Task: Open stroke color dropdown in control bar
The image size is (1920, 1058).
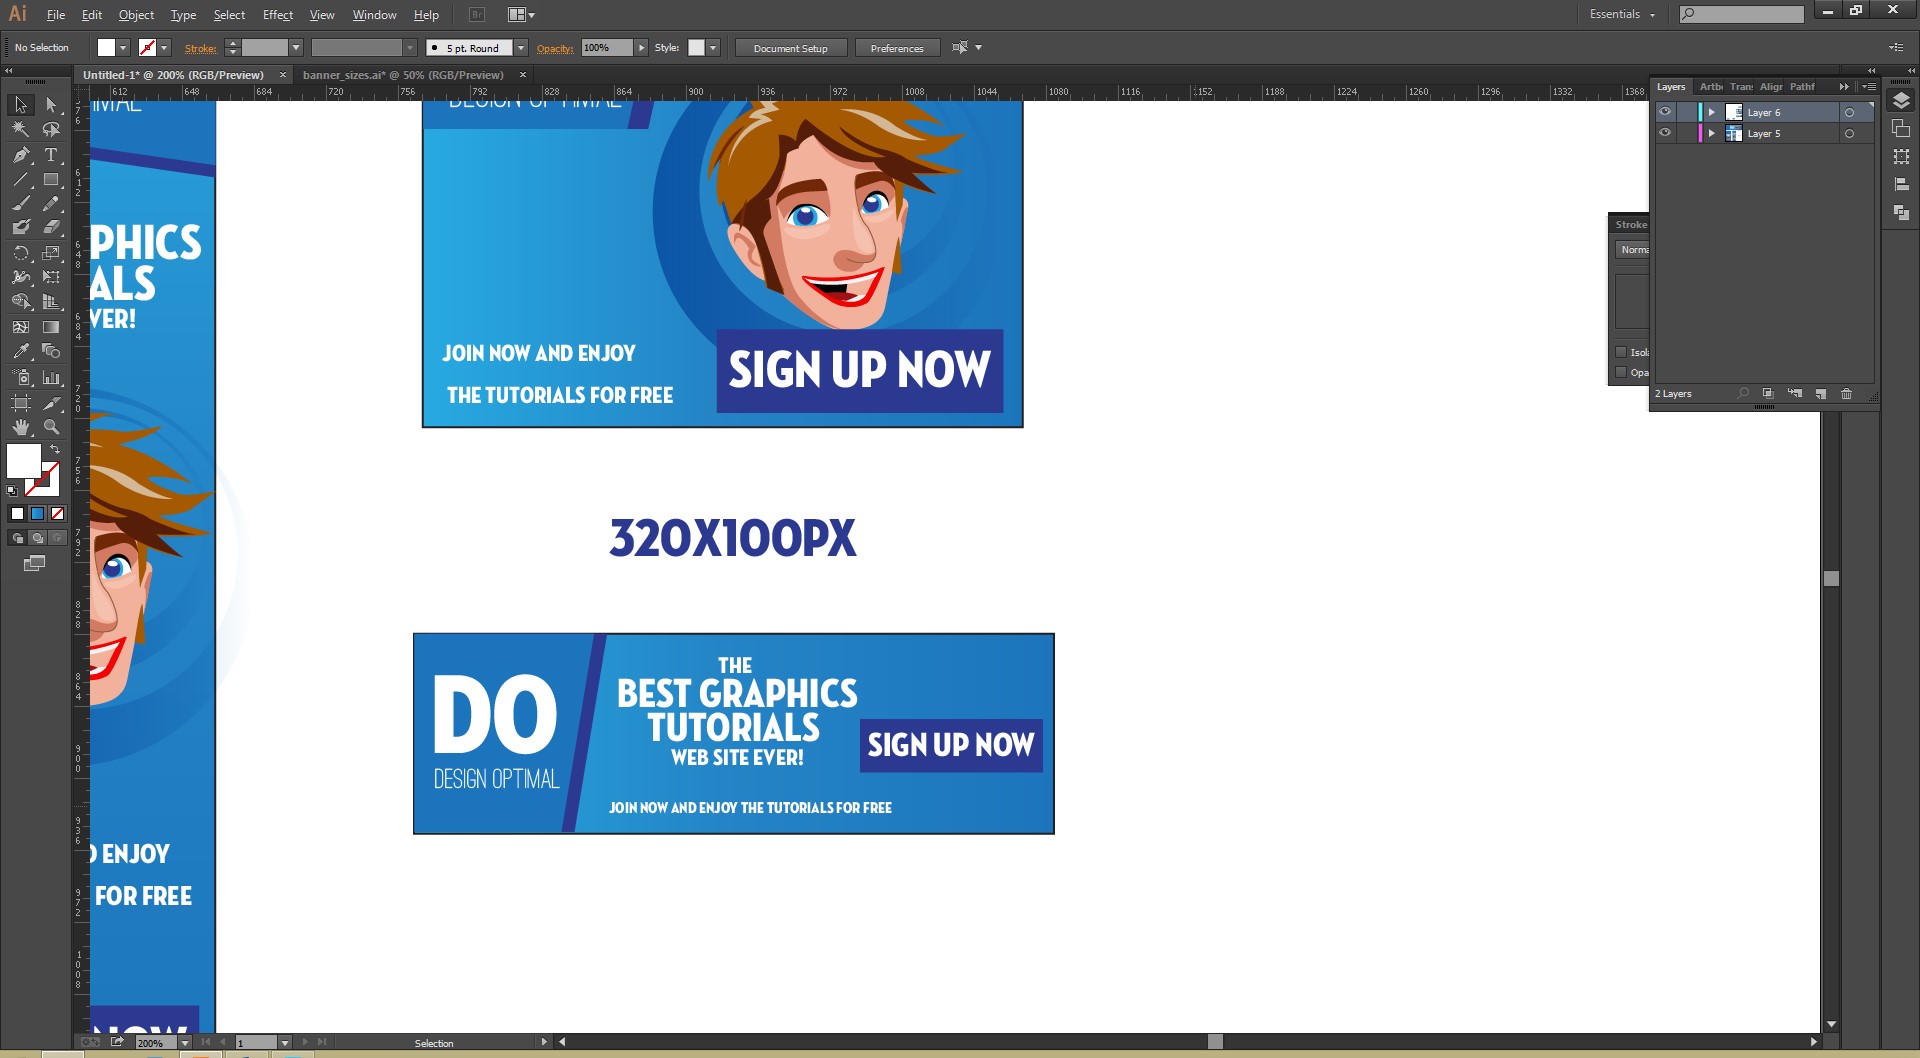Action: [x=164, y=48]
